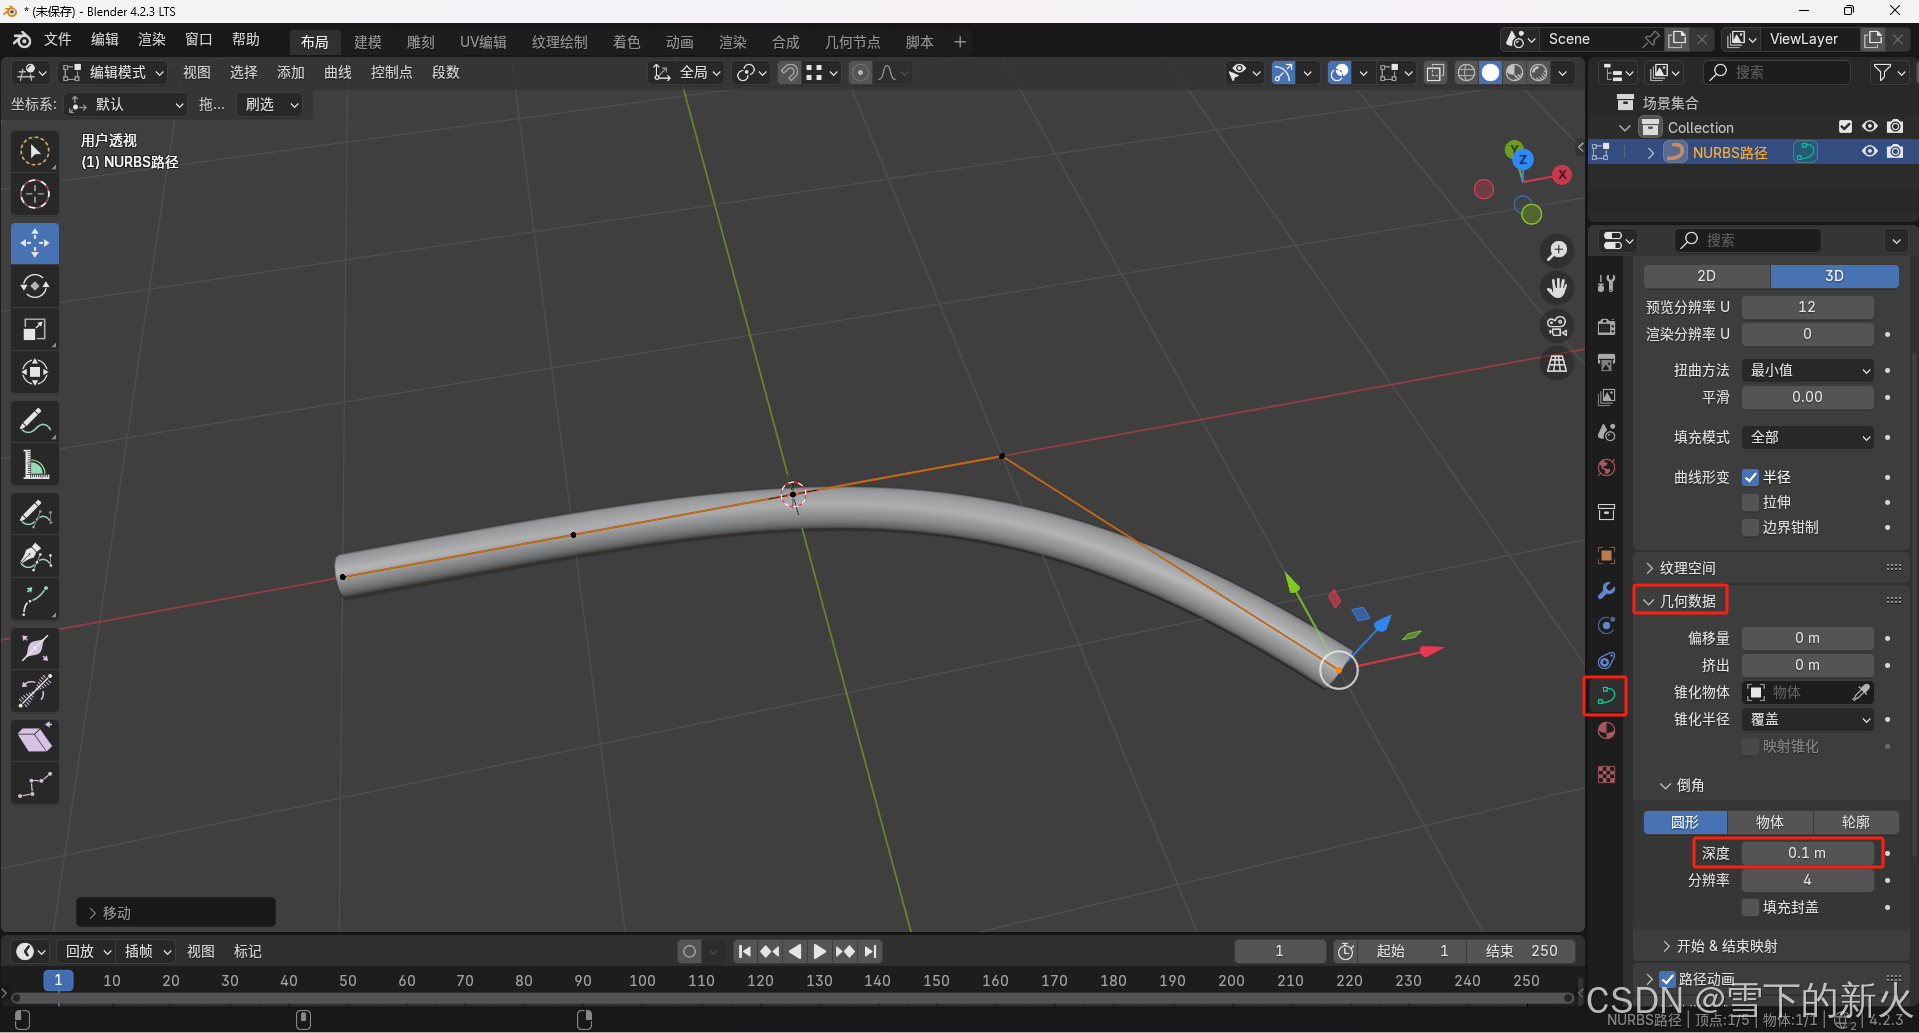Open the 文件 menu
Screen dimensions: 1919x1033
click(x=57, y=39)
